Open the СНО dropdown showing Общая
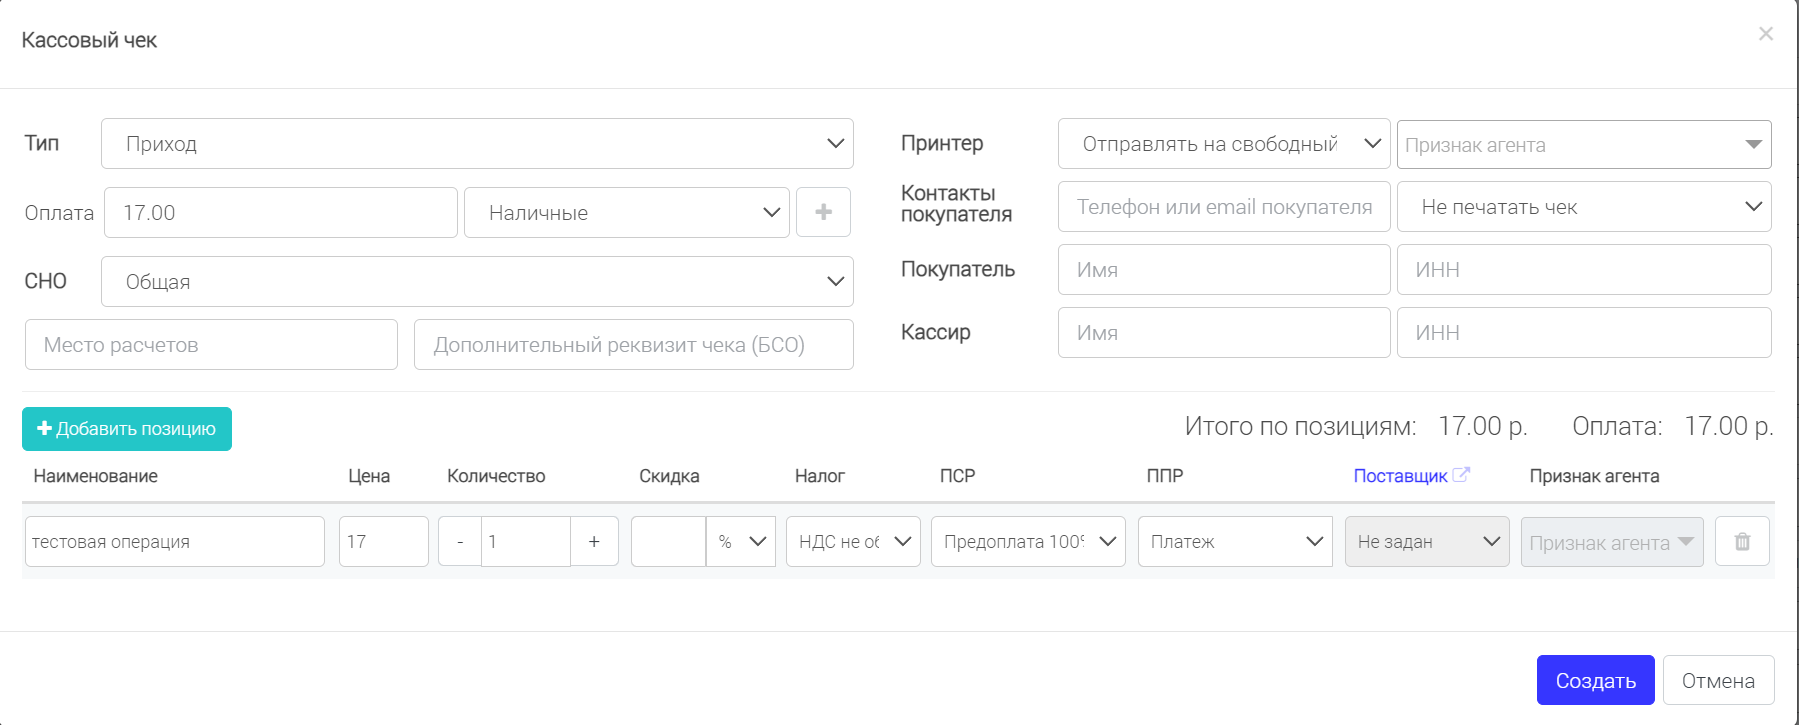This screenshot has height=725, width=1799. 477,281
